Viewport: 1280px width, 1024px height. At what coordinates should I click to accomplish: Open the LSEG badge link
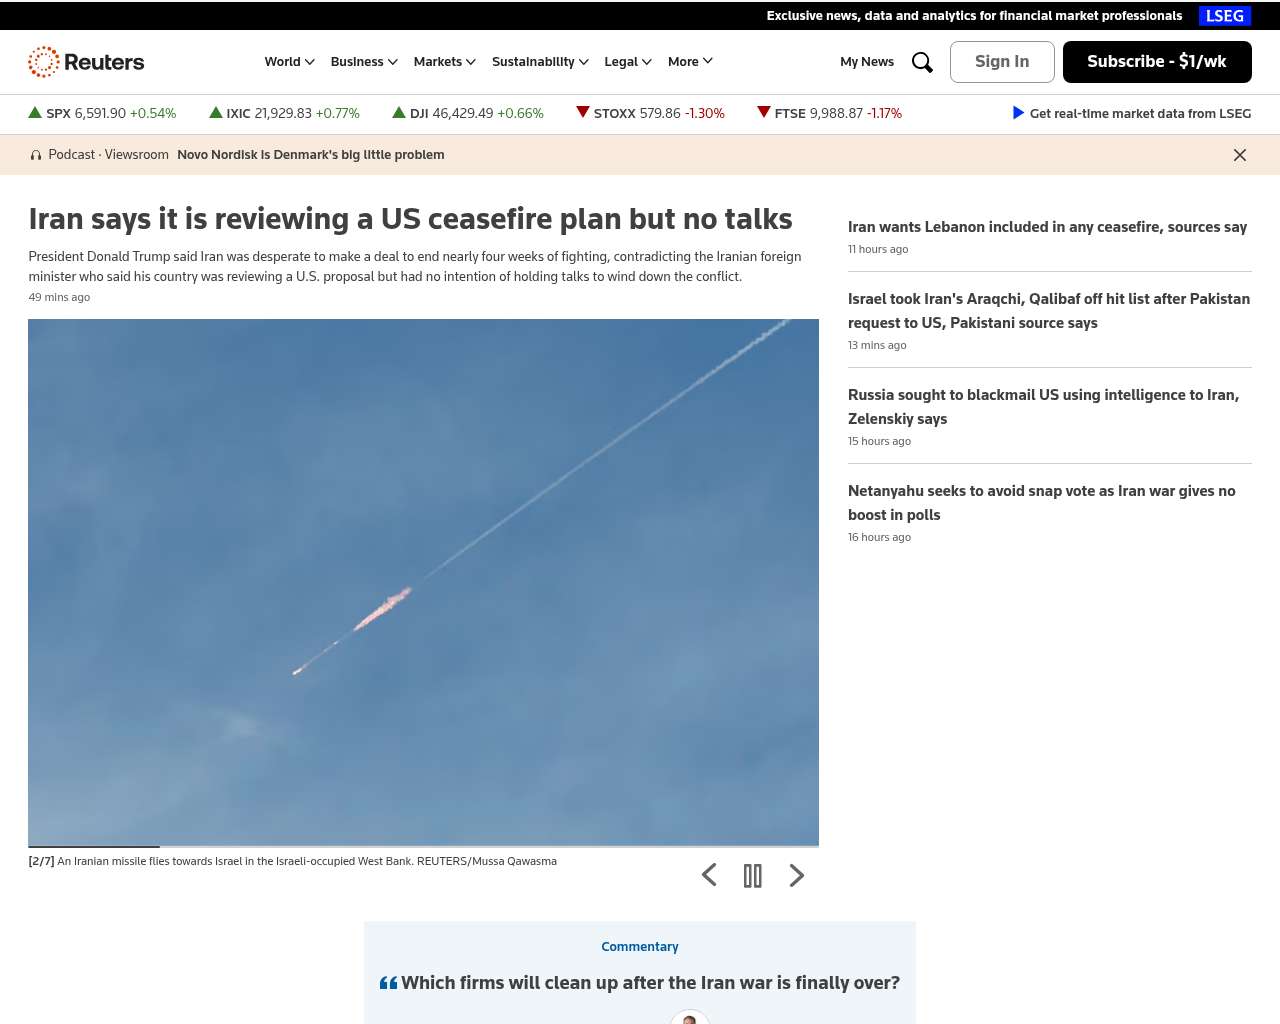pyautogui.click(x=1225, y=16)
